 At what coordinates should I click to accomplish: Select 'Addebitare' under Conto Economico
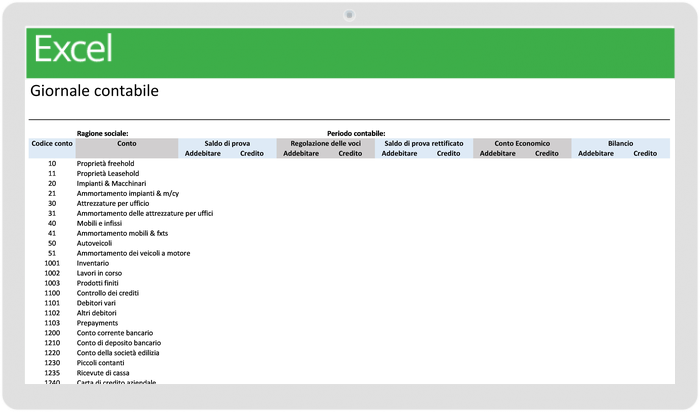click(x=497, y=153)
